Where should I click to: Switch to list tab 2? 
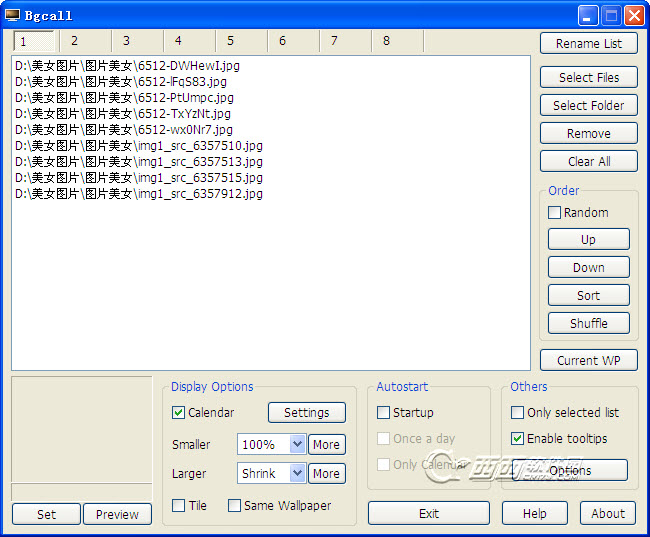point(85,41)
